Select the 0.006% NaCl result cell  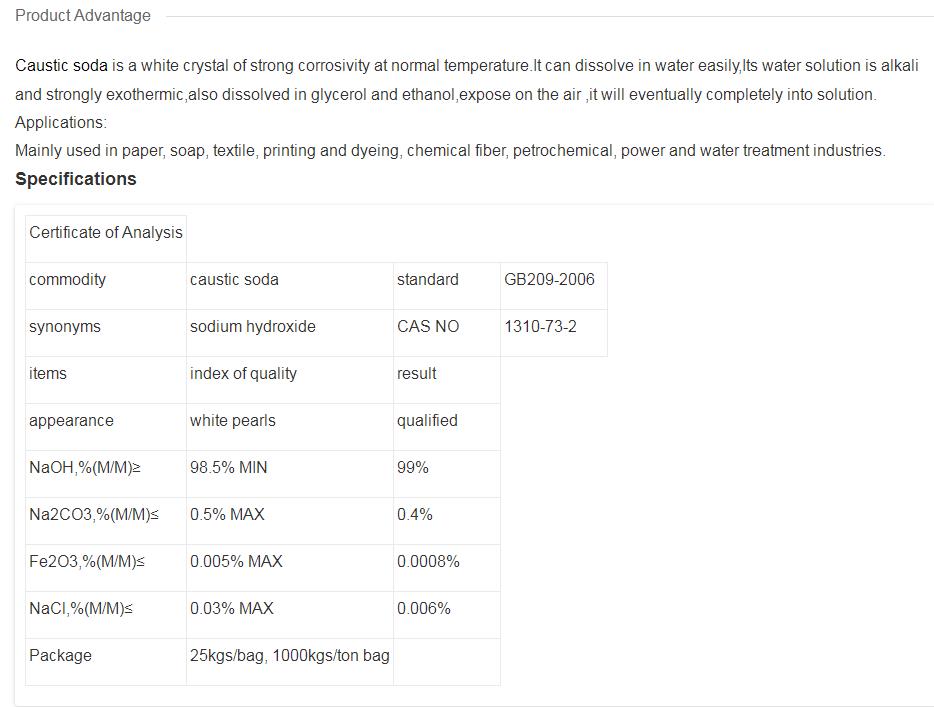pos(424,609)
